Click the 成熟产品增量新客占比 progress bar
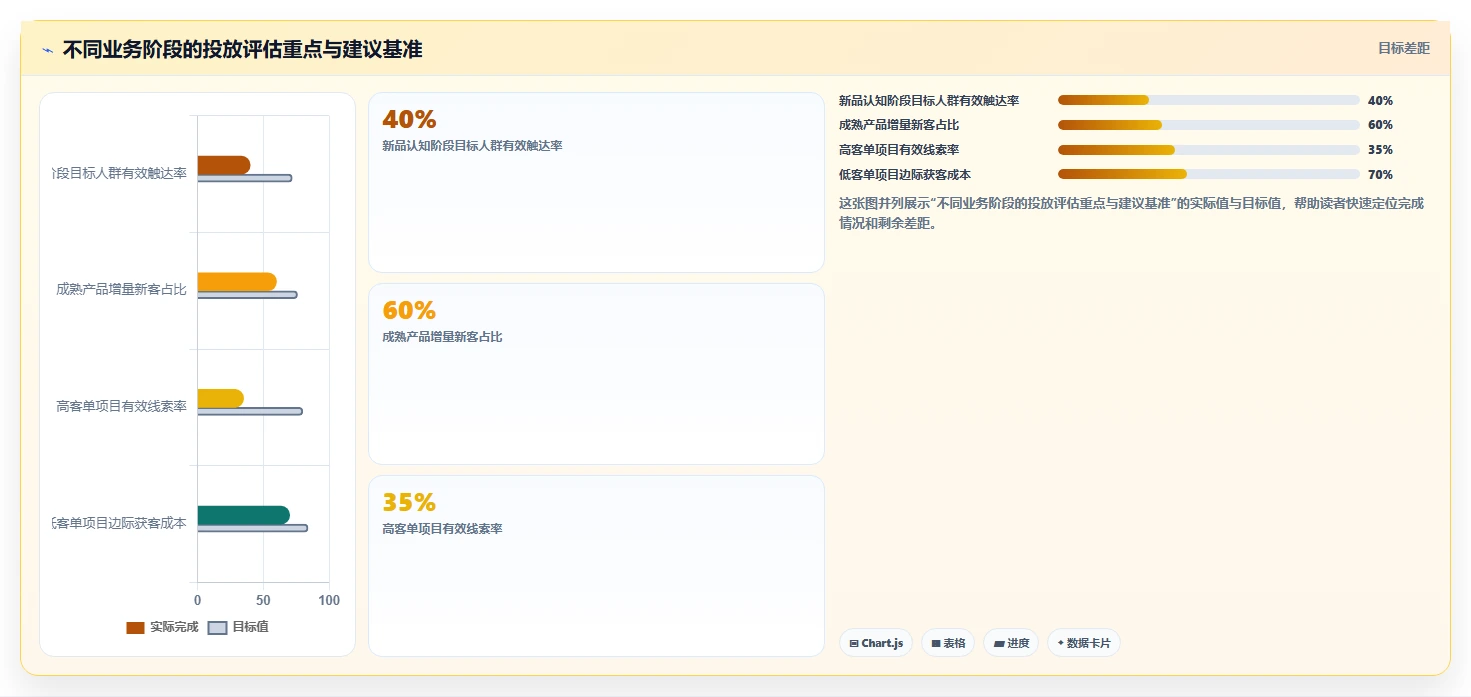The width and height of the screenshot is (1471, 697). 1209,125
